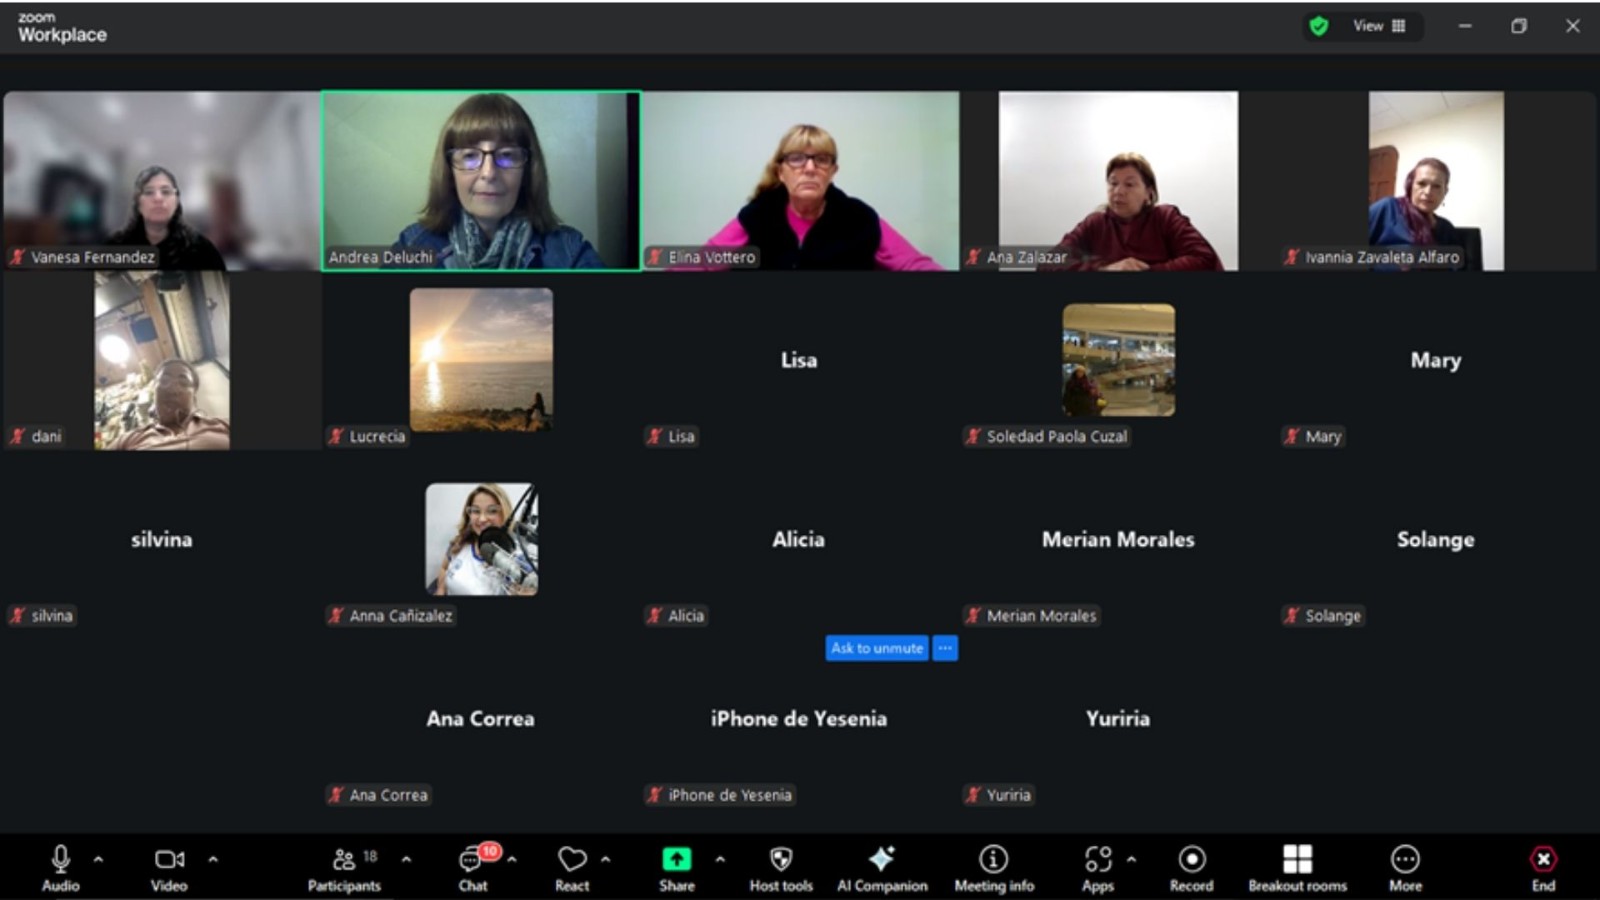Show Meeting info
This screenshot has width=1600, height=900.
point(994,868)
